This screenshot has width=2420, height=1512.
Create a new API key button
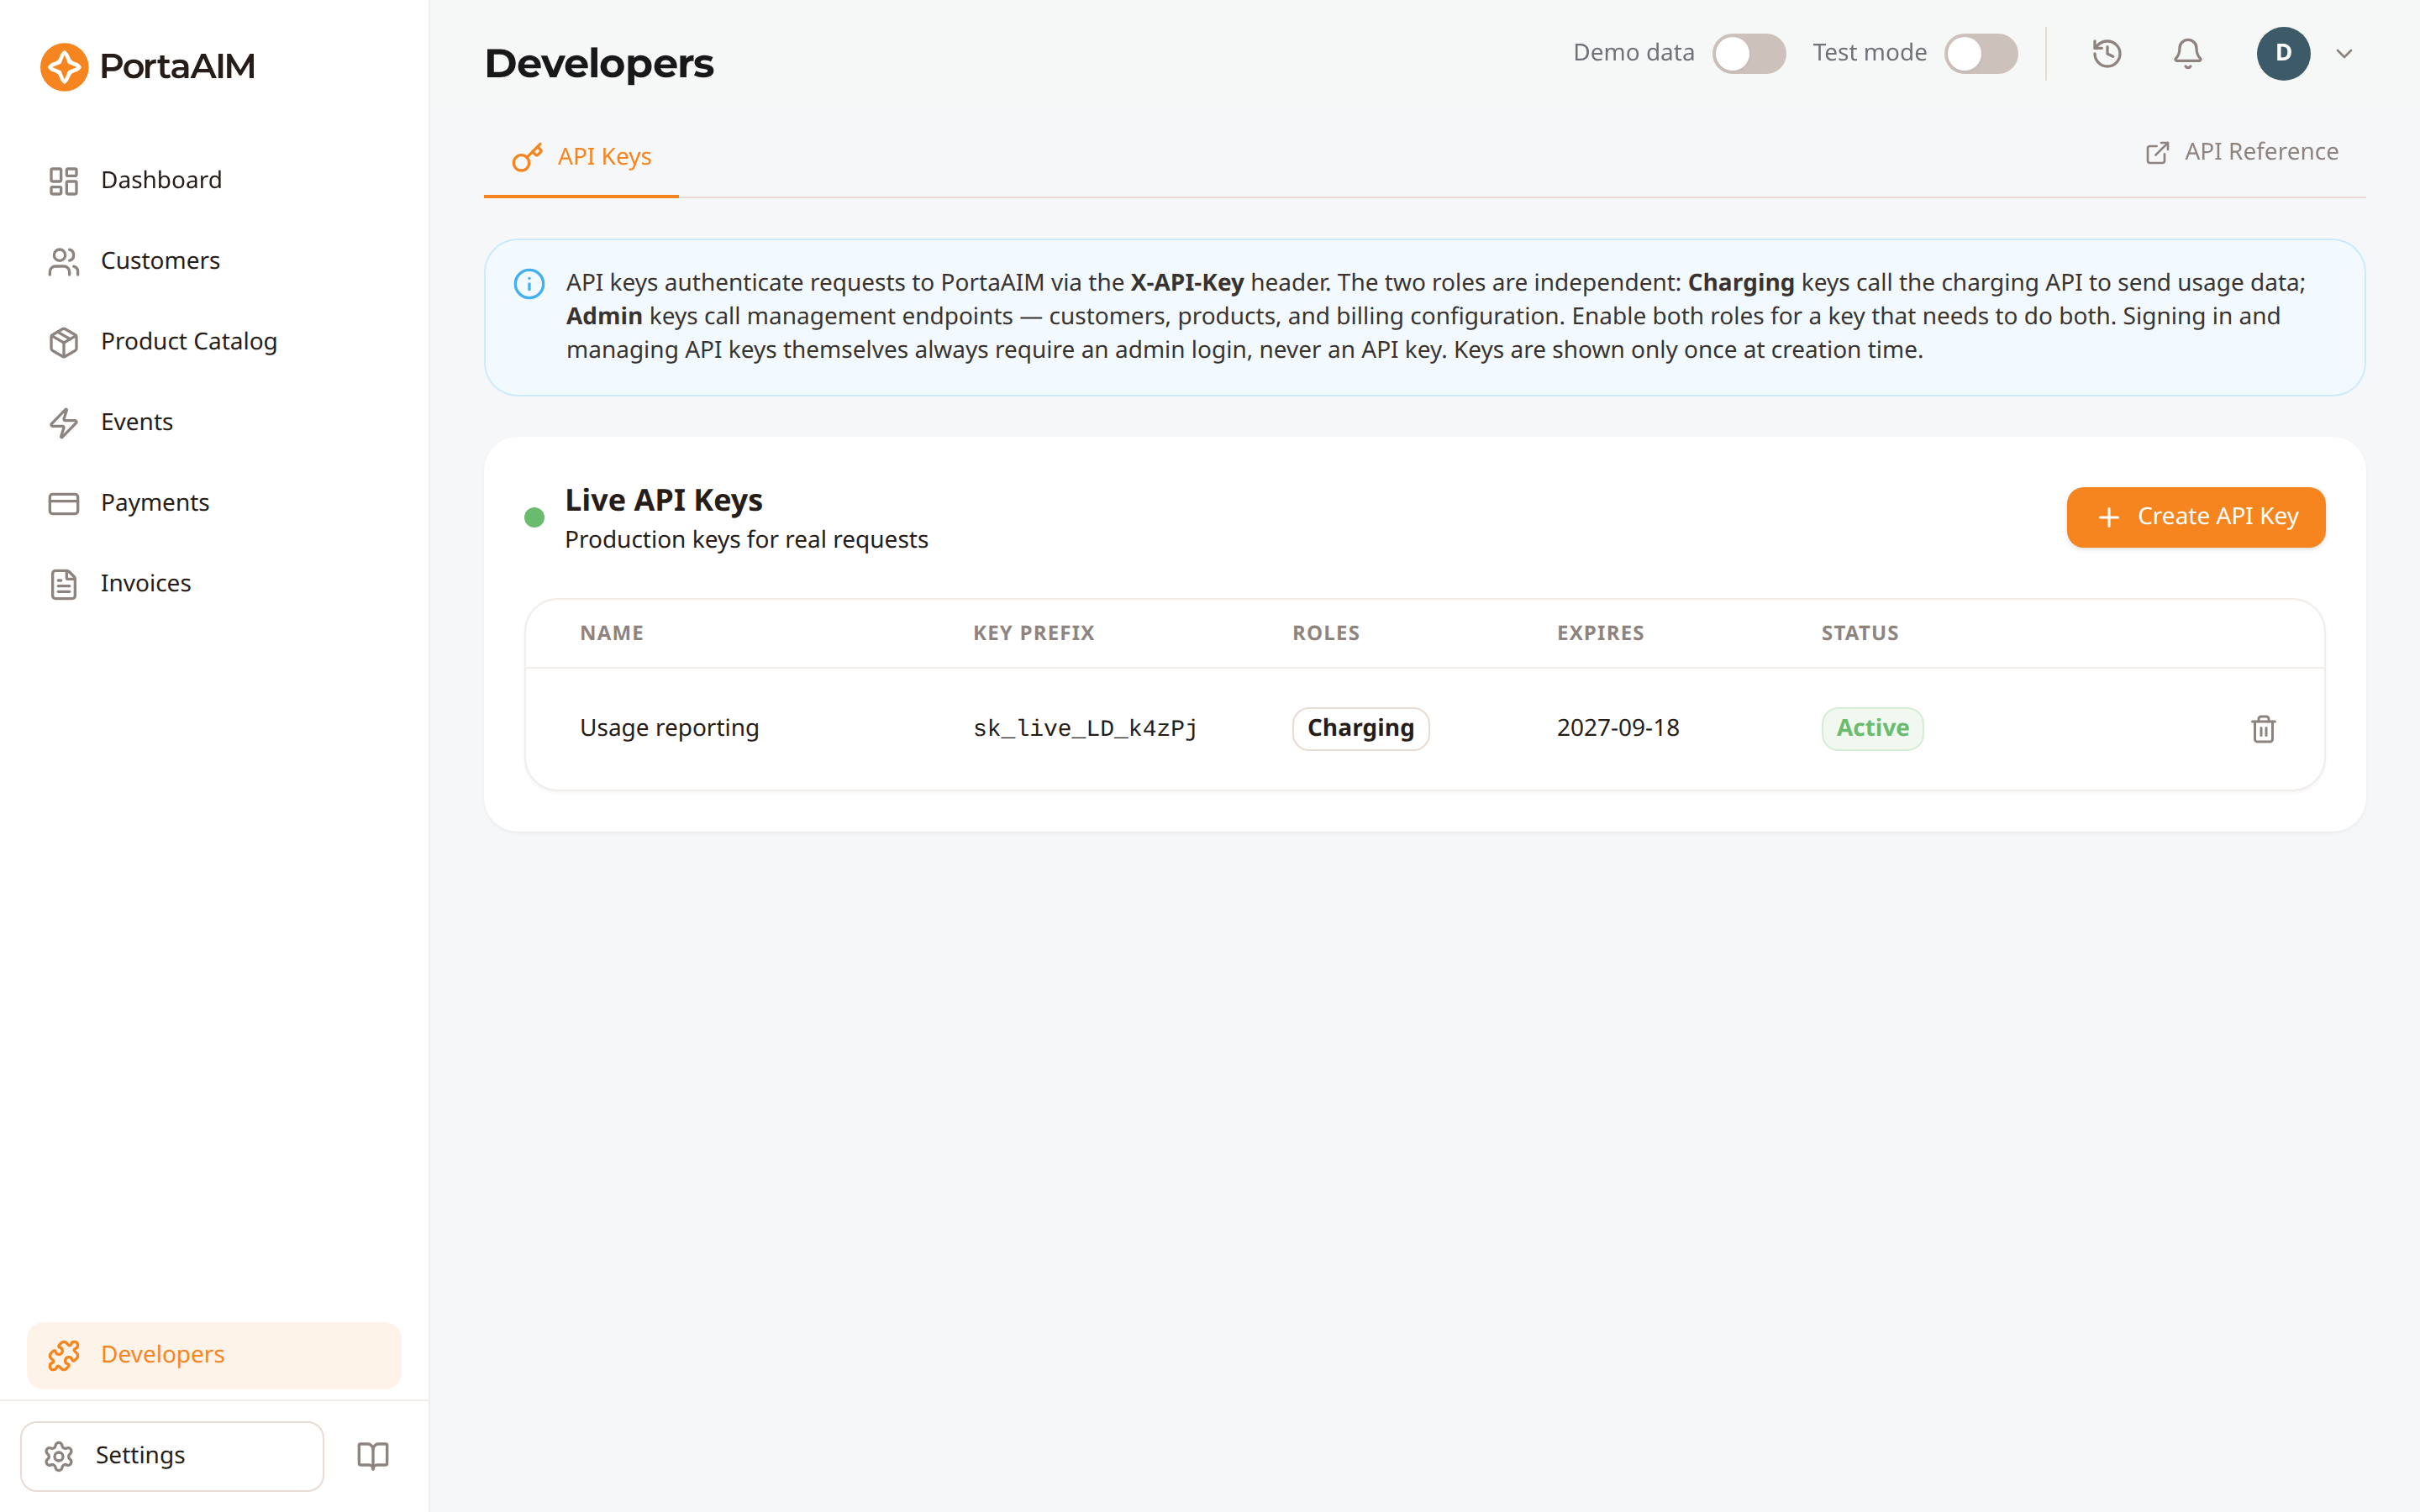(x=2196, y=517)
